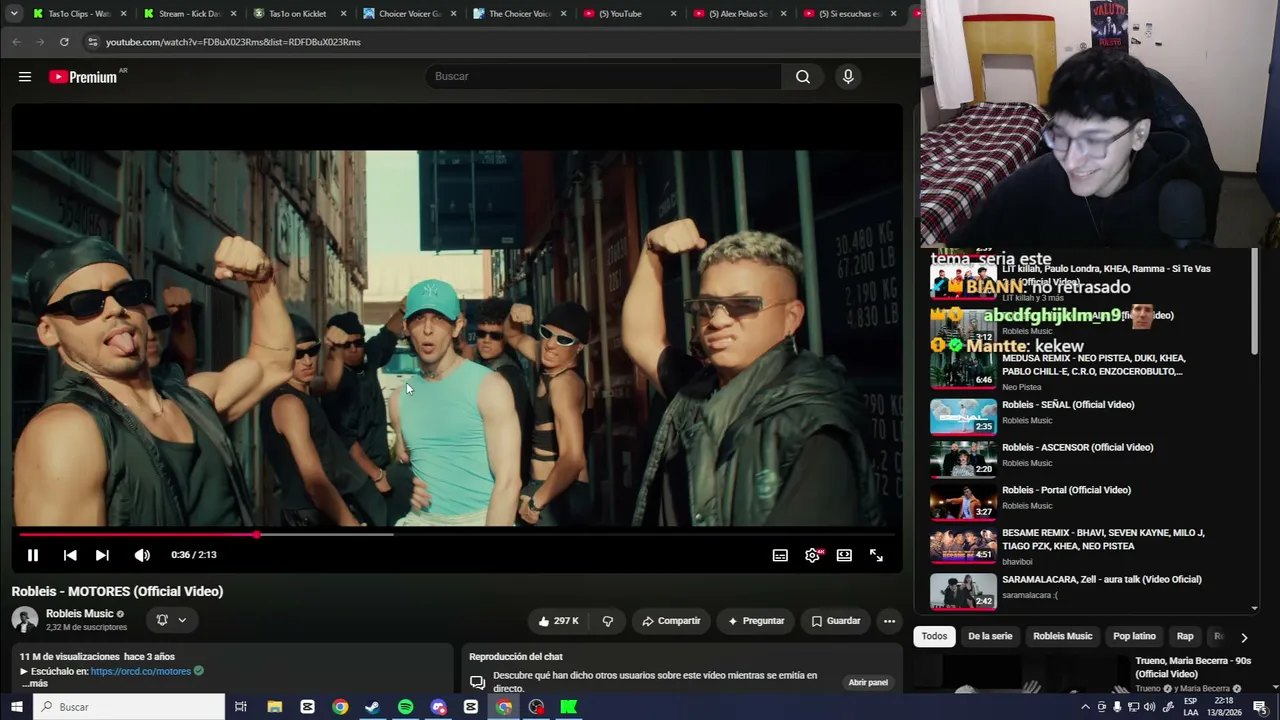The height and width of the screenshot is (720, 1280).
Task: Open the more actions three-dot menu
Action: click(889, 621)
